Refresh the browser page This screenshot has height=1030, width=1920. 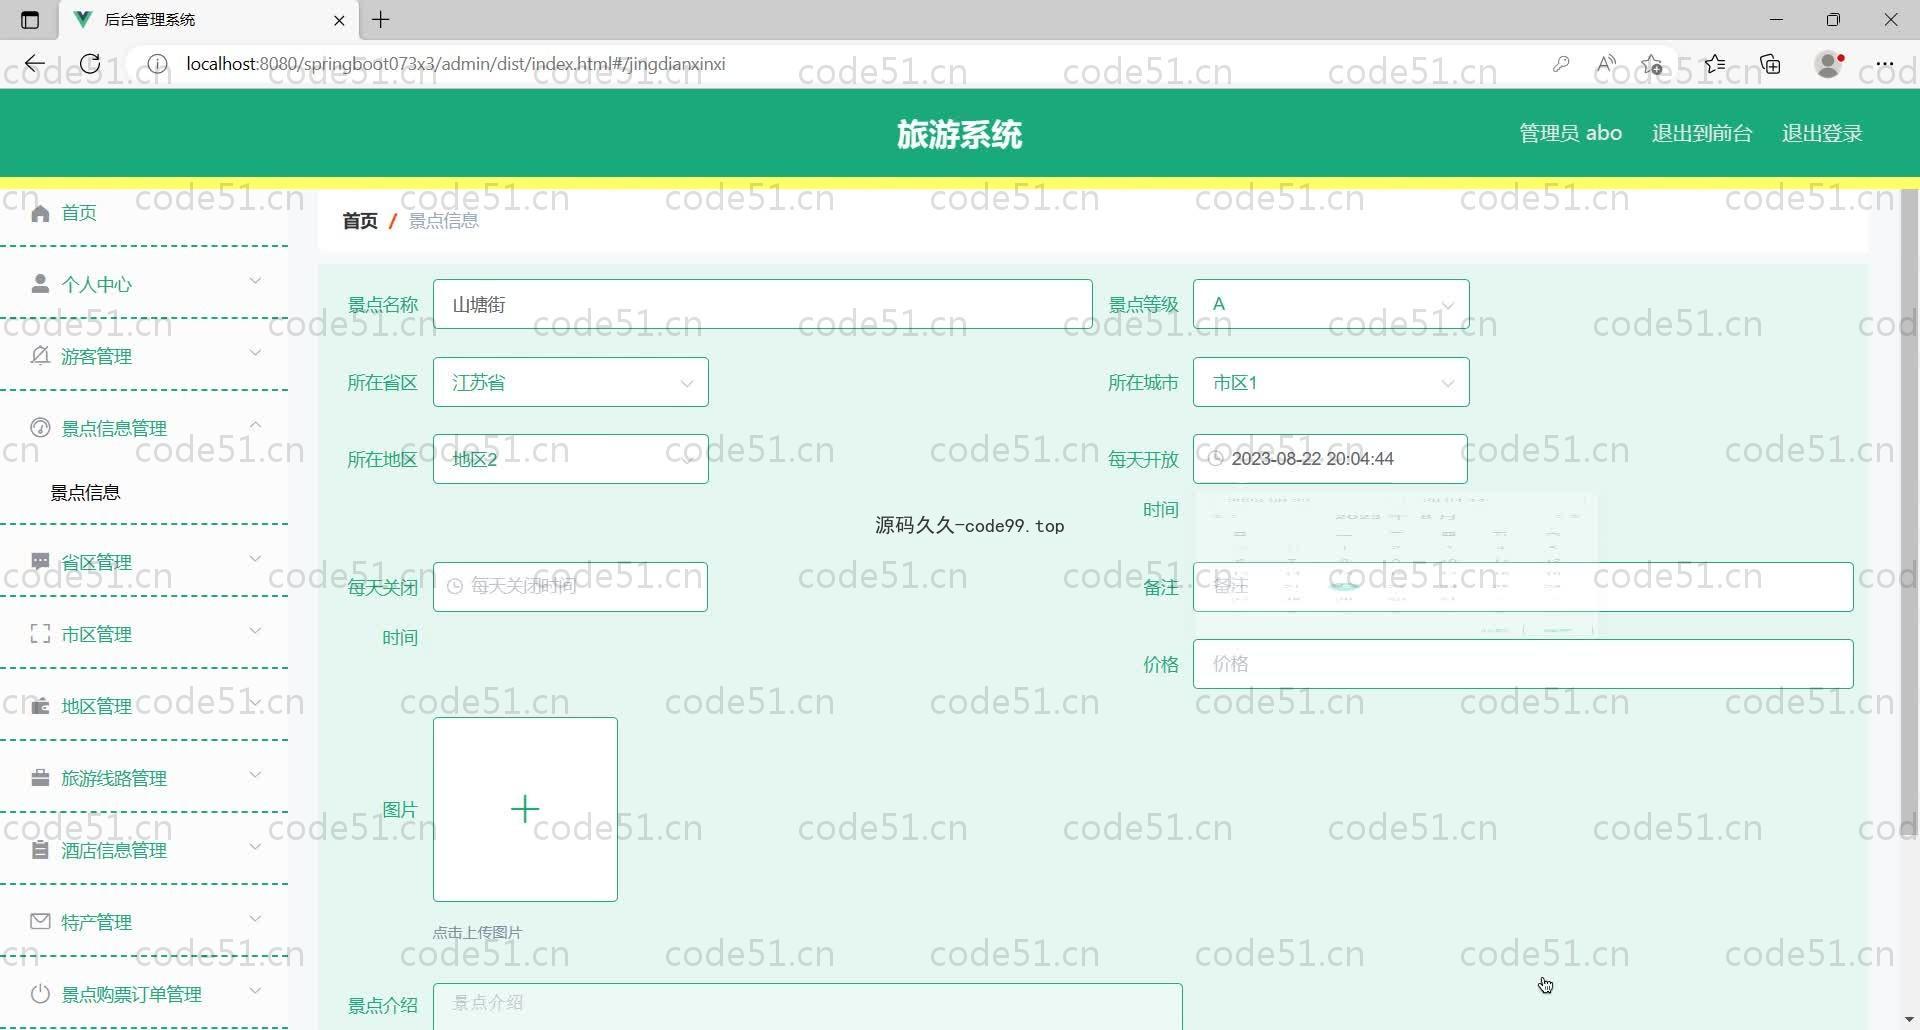pyautogui.click(x=90, y=64)
